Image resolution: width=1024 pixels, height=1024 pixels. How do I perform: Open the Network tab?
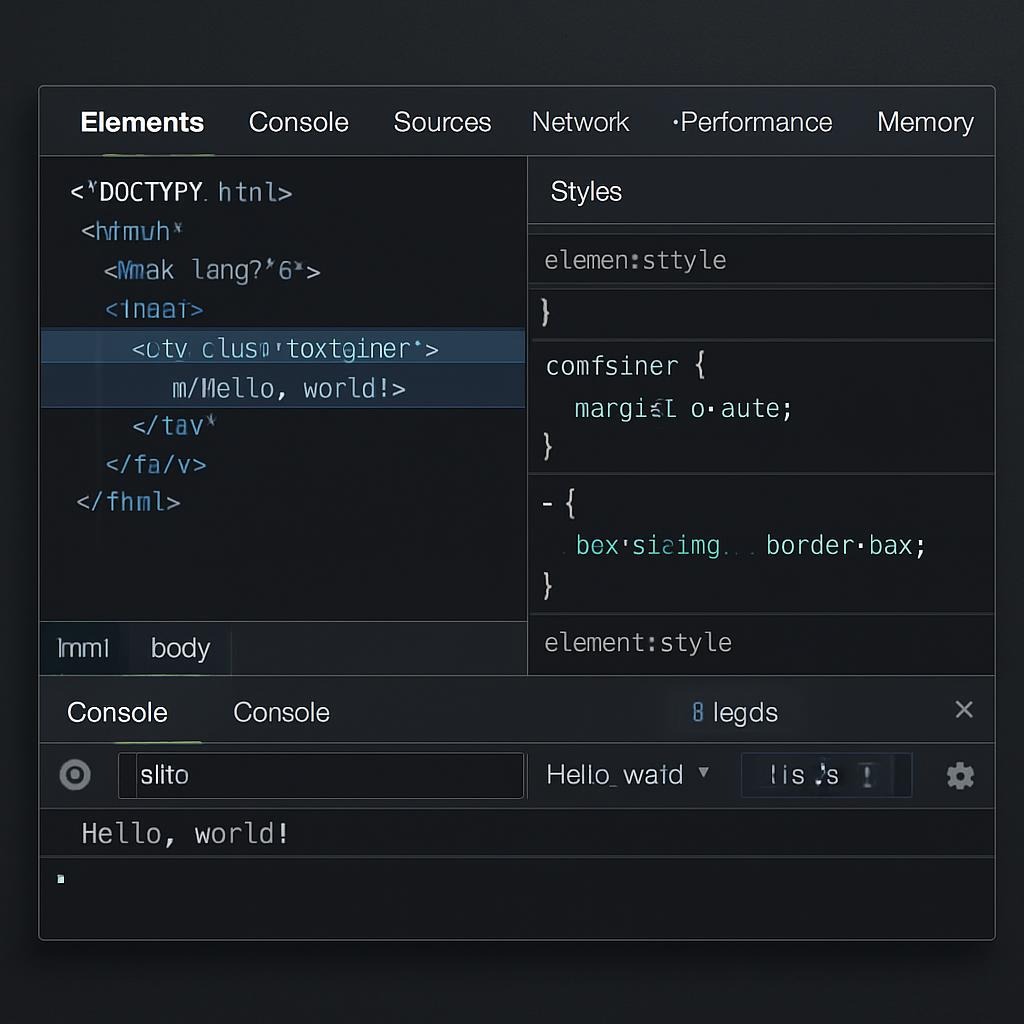[580, 122]
